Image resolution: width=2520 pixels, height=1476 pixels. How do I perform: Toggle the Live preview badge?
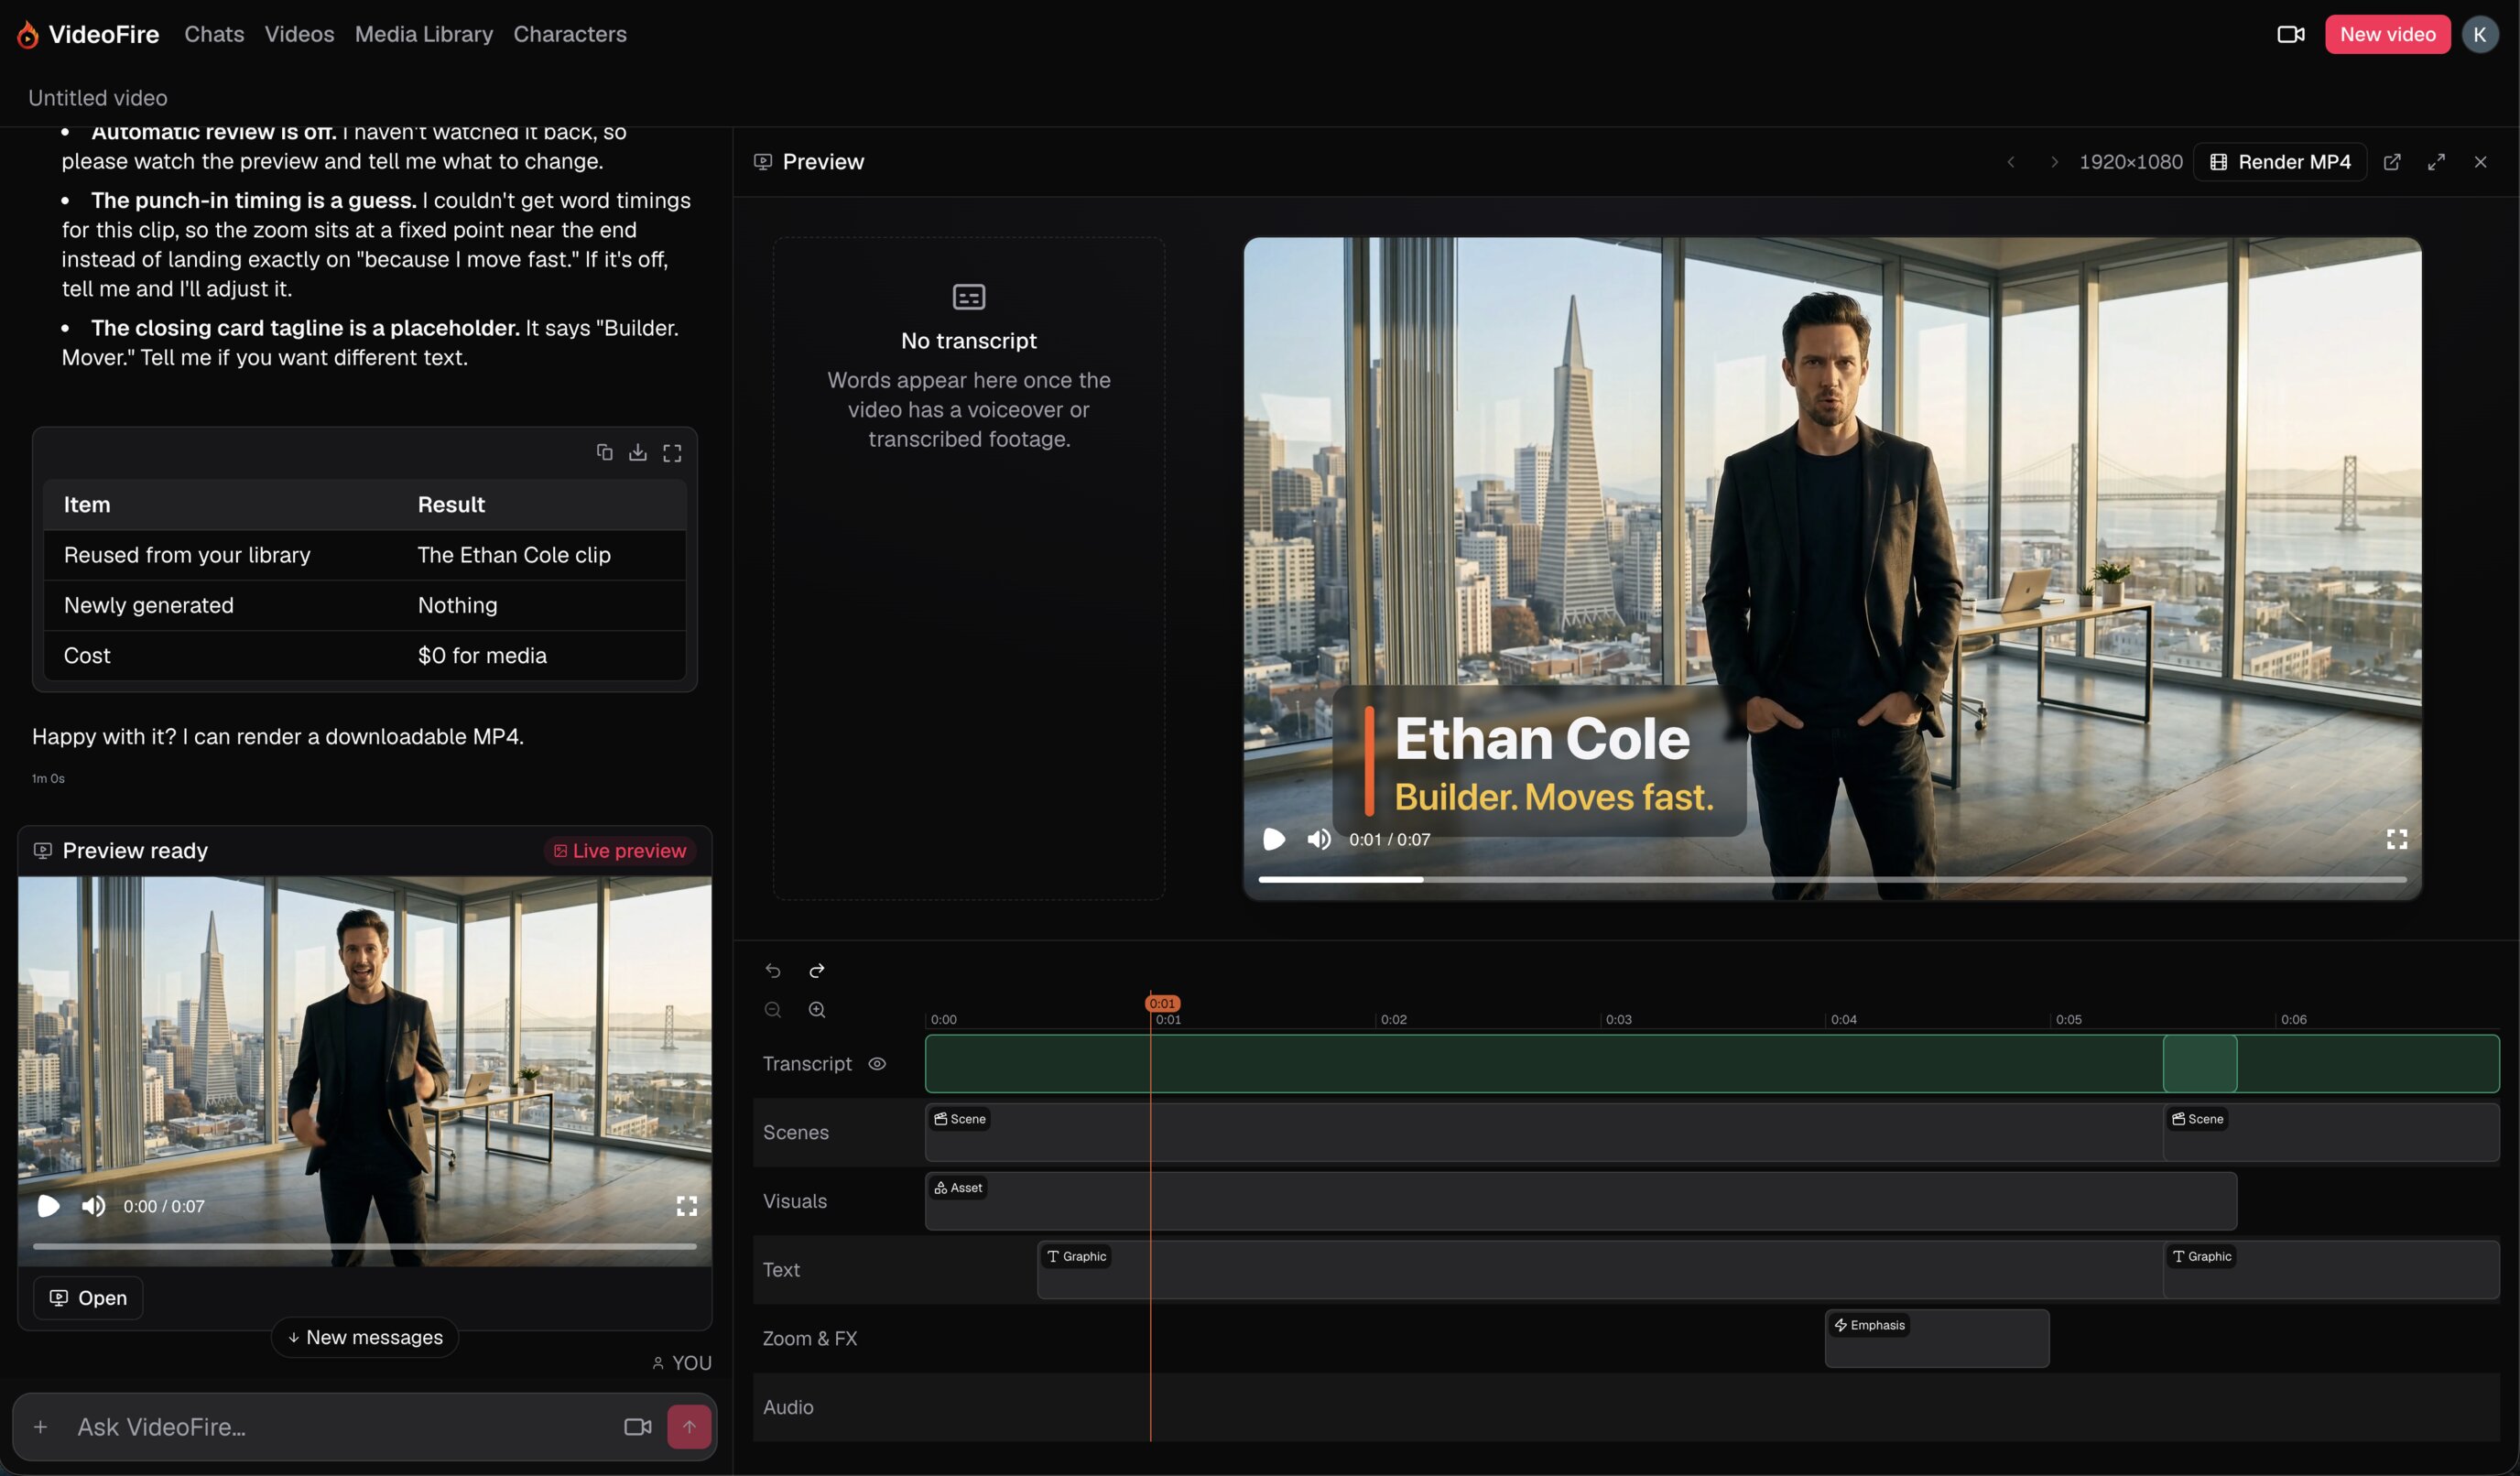click(620, 851)
